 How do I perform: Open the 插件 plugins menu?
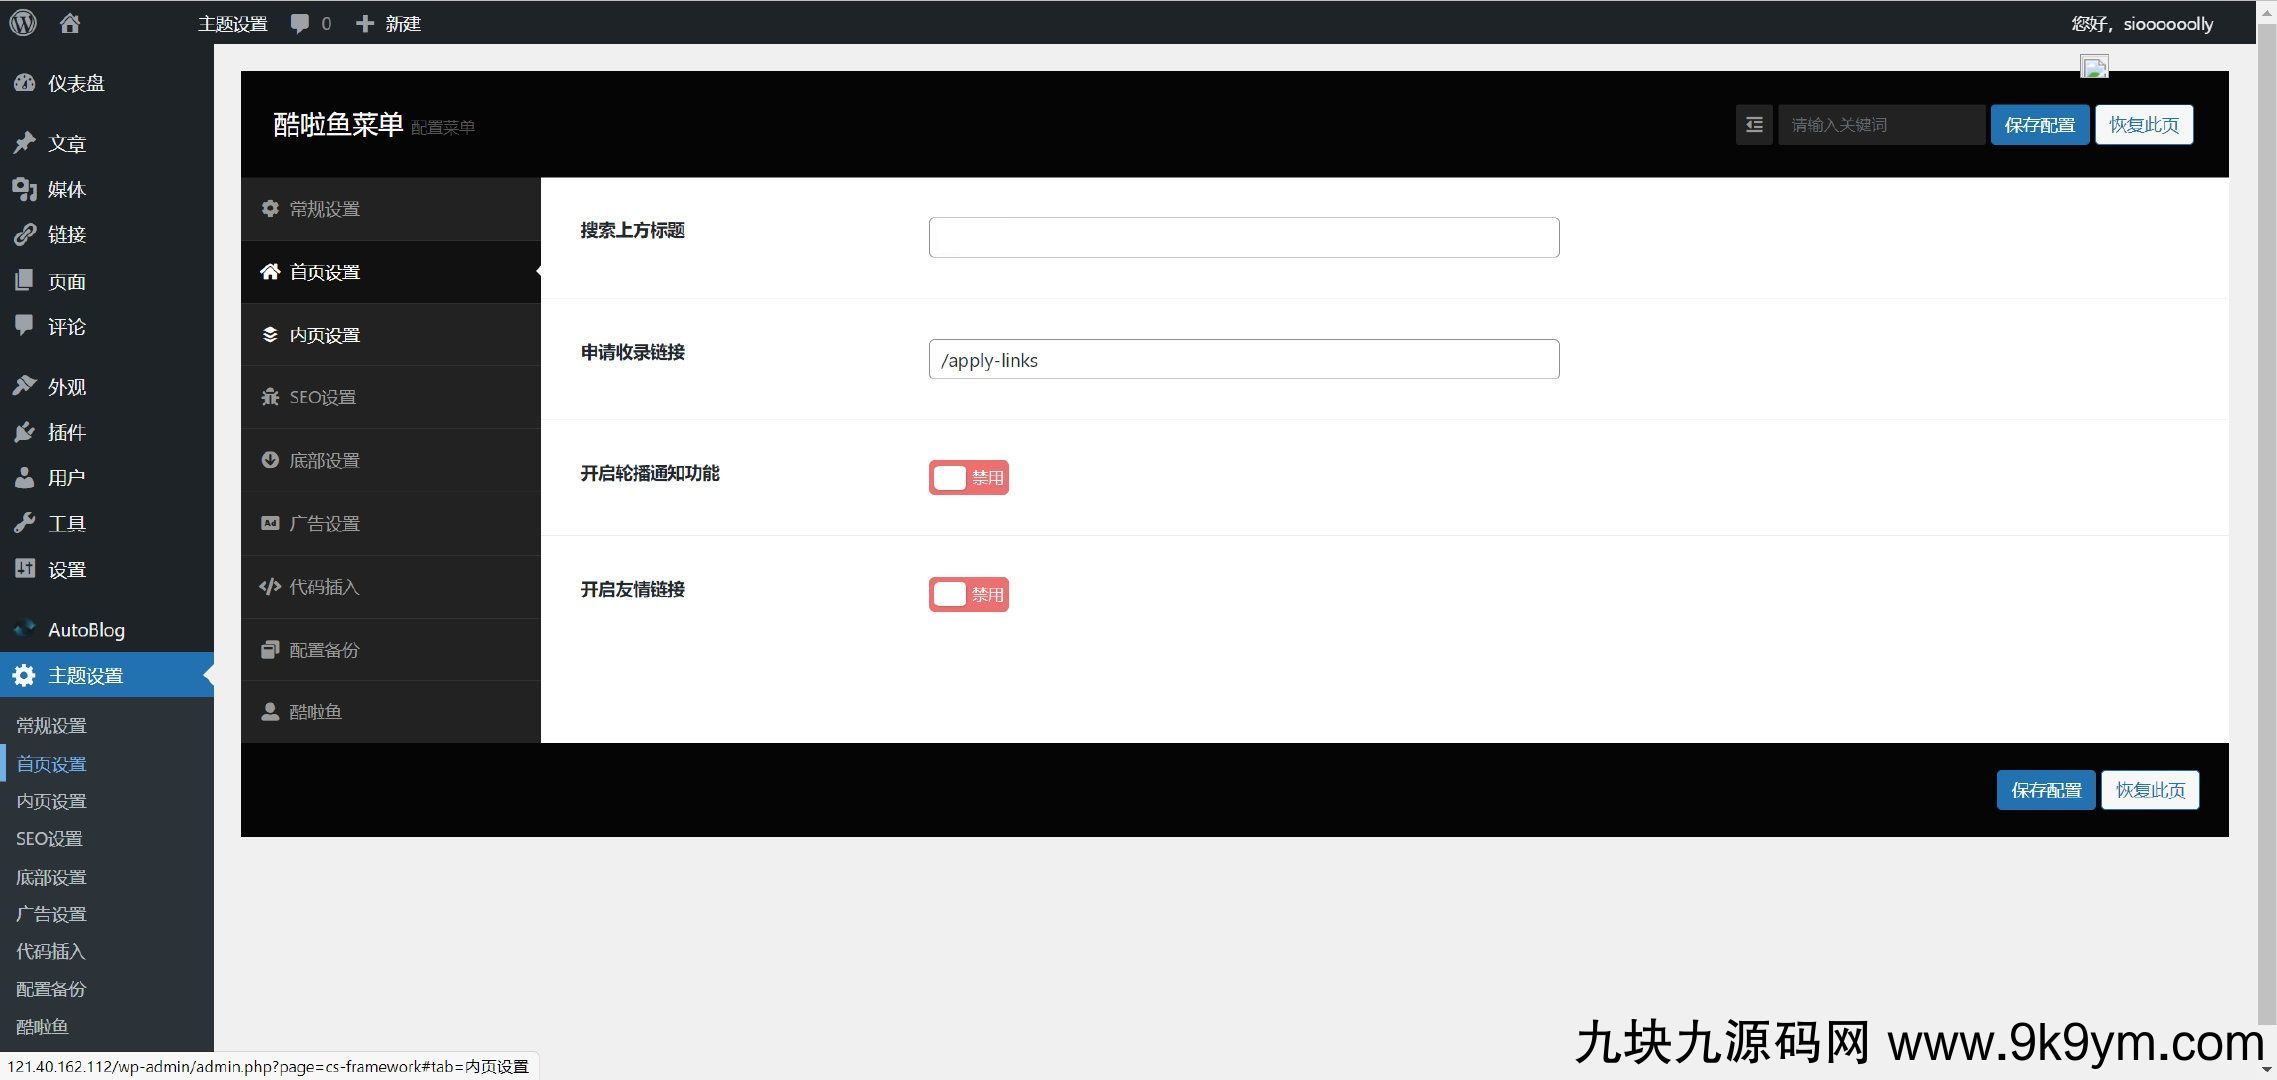coord(66,432)
